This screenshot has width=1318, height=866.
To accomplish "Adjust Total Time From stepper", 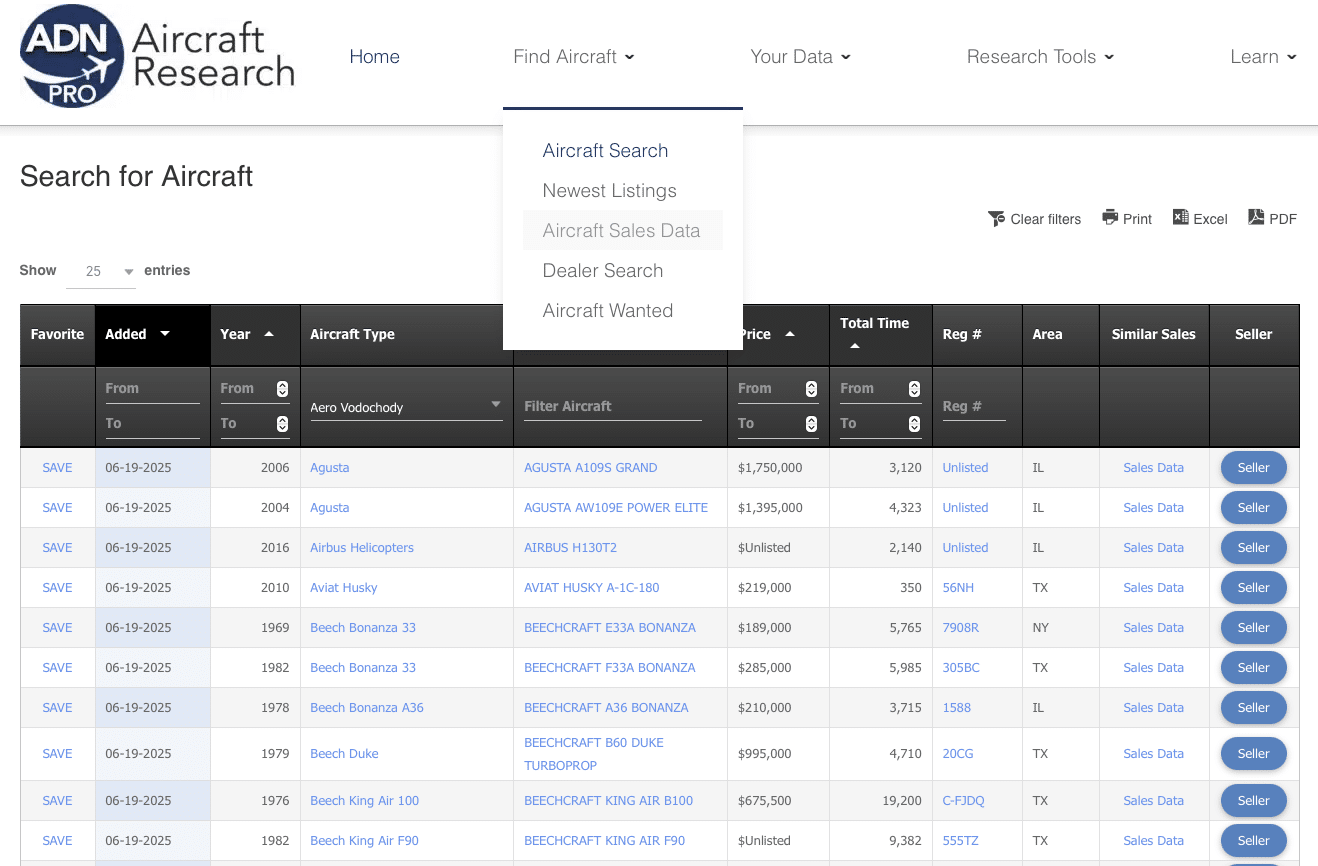I will 914,389.
